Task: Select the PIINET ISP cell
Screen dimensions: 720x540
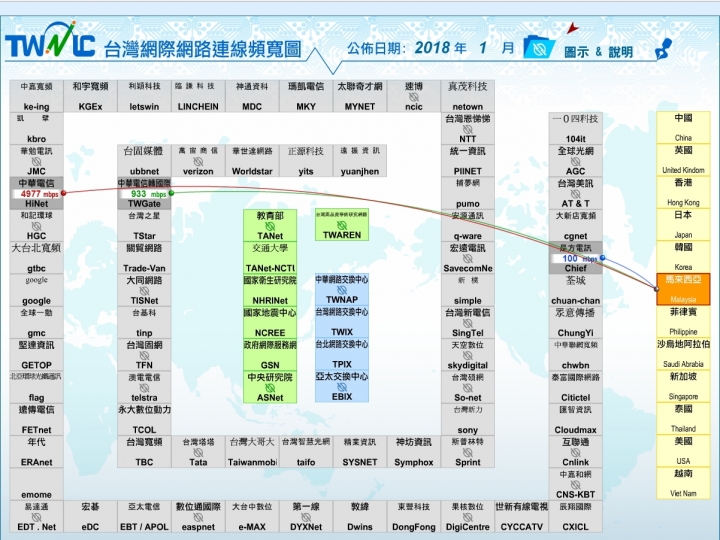Action: point(467,161)
